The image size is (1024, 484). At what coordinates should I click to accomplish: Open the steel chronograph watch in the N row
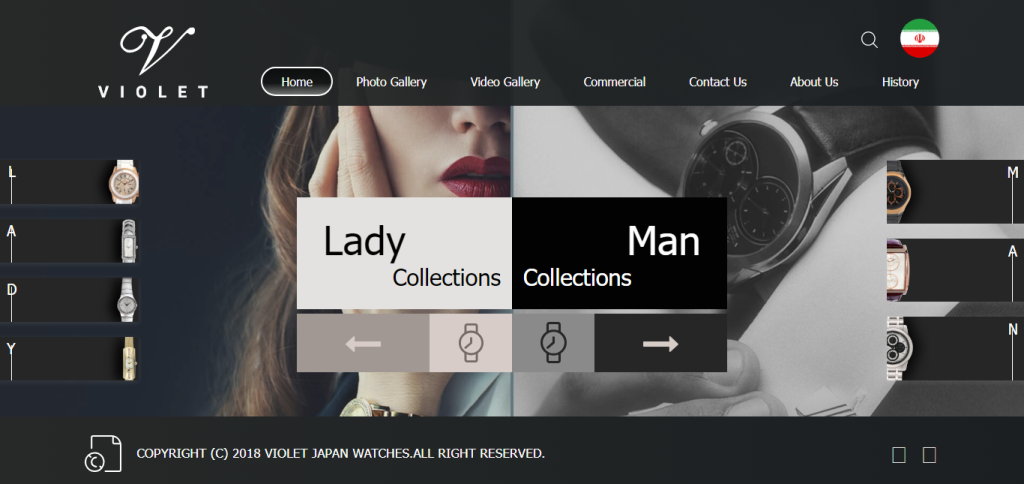(x=899, y=349)
